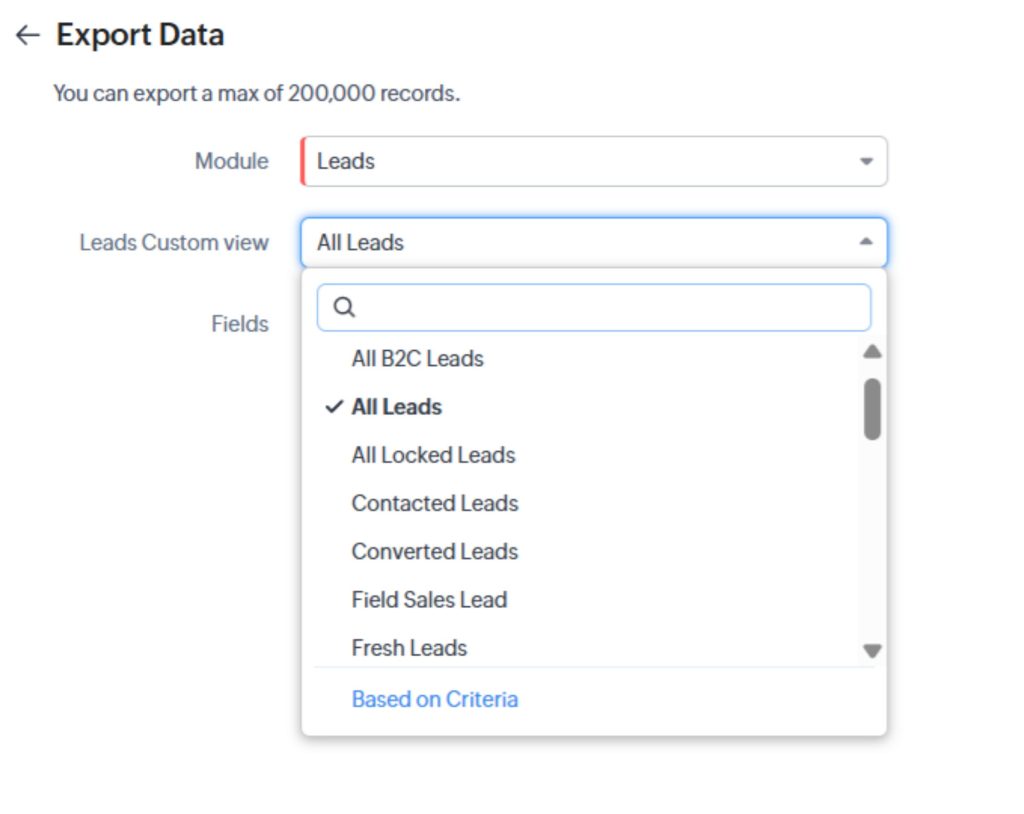Click the 200,000 records limit note
This screenshot has width=1024, height=814.
(257, 93)
